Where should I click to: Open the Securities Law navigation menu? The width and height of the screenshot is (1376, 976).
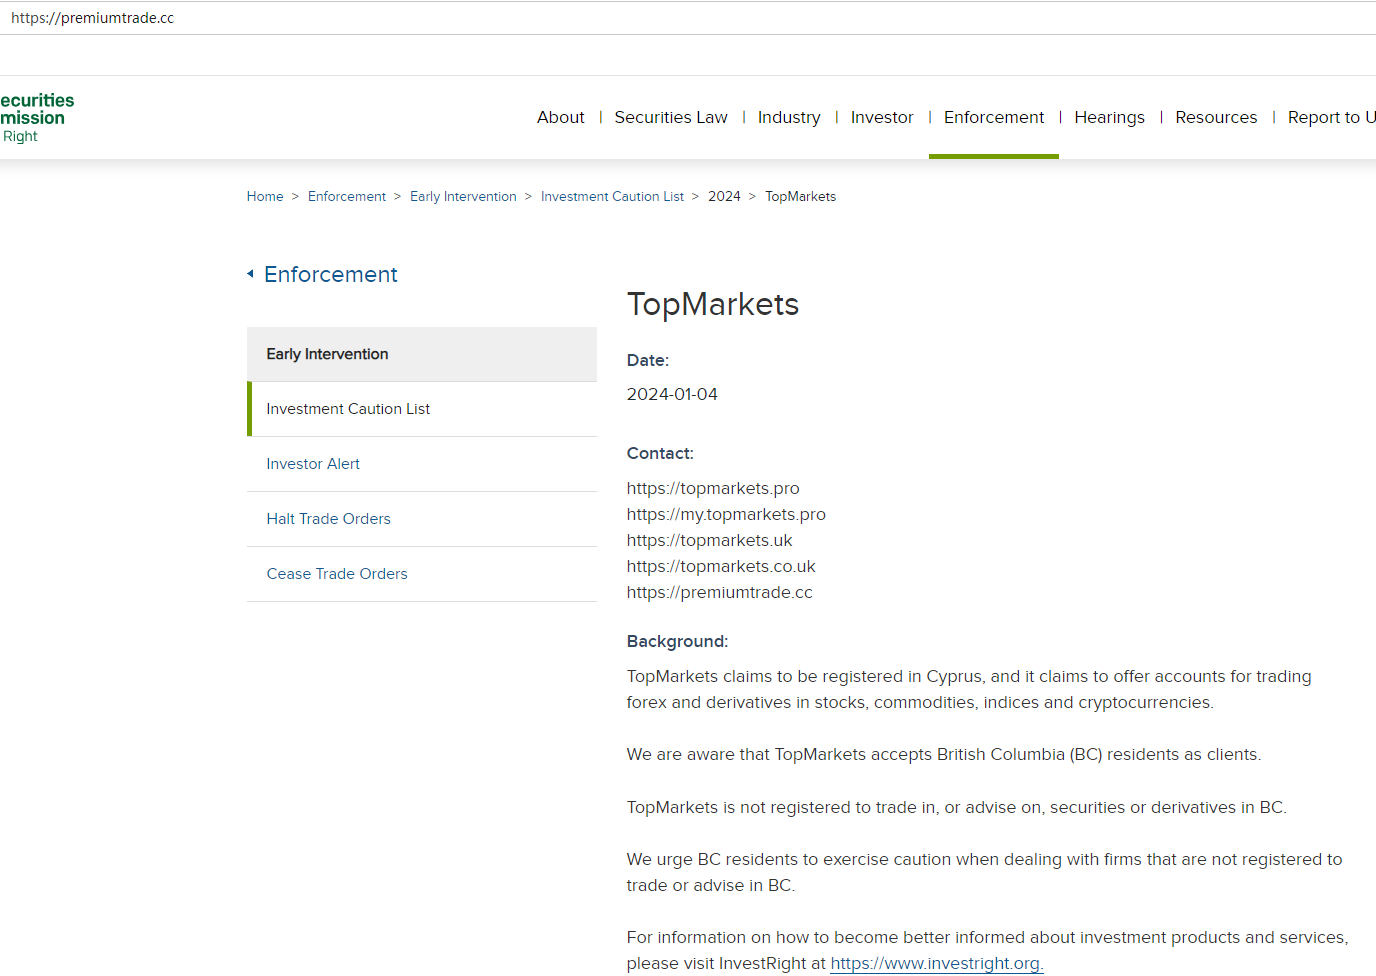click(x=671, y=117)
